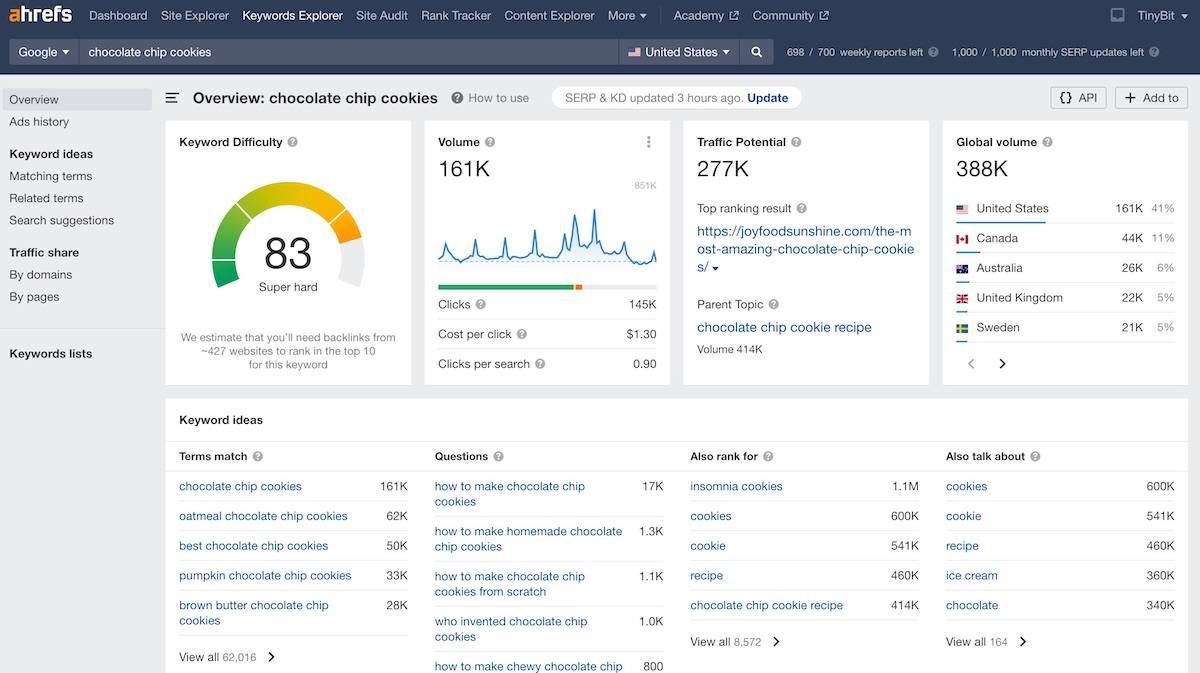Select By domains in the sidebar

click(40, 275)
